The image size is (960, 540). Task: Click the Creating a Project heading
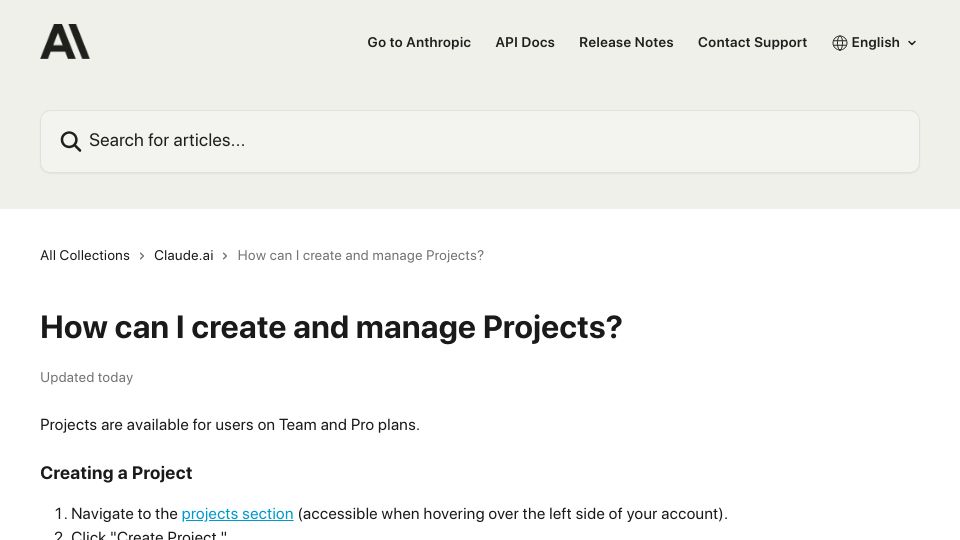pos(116,473)
